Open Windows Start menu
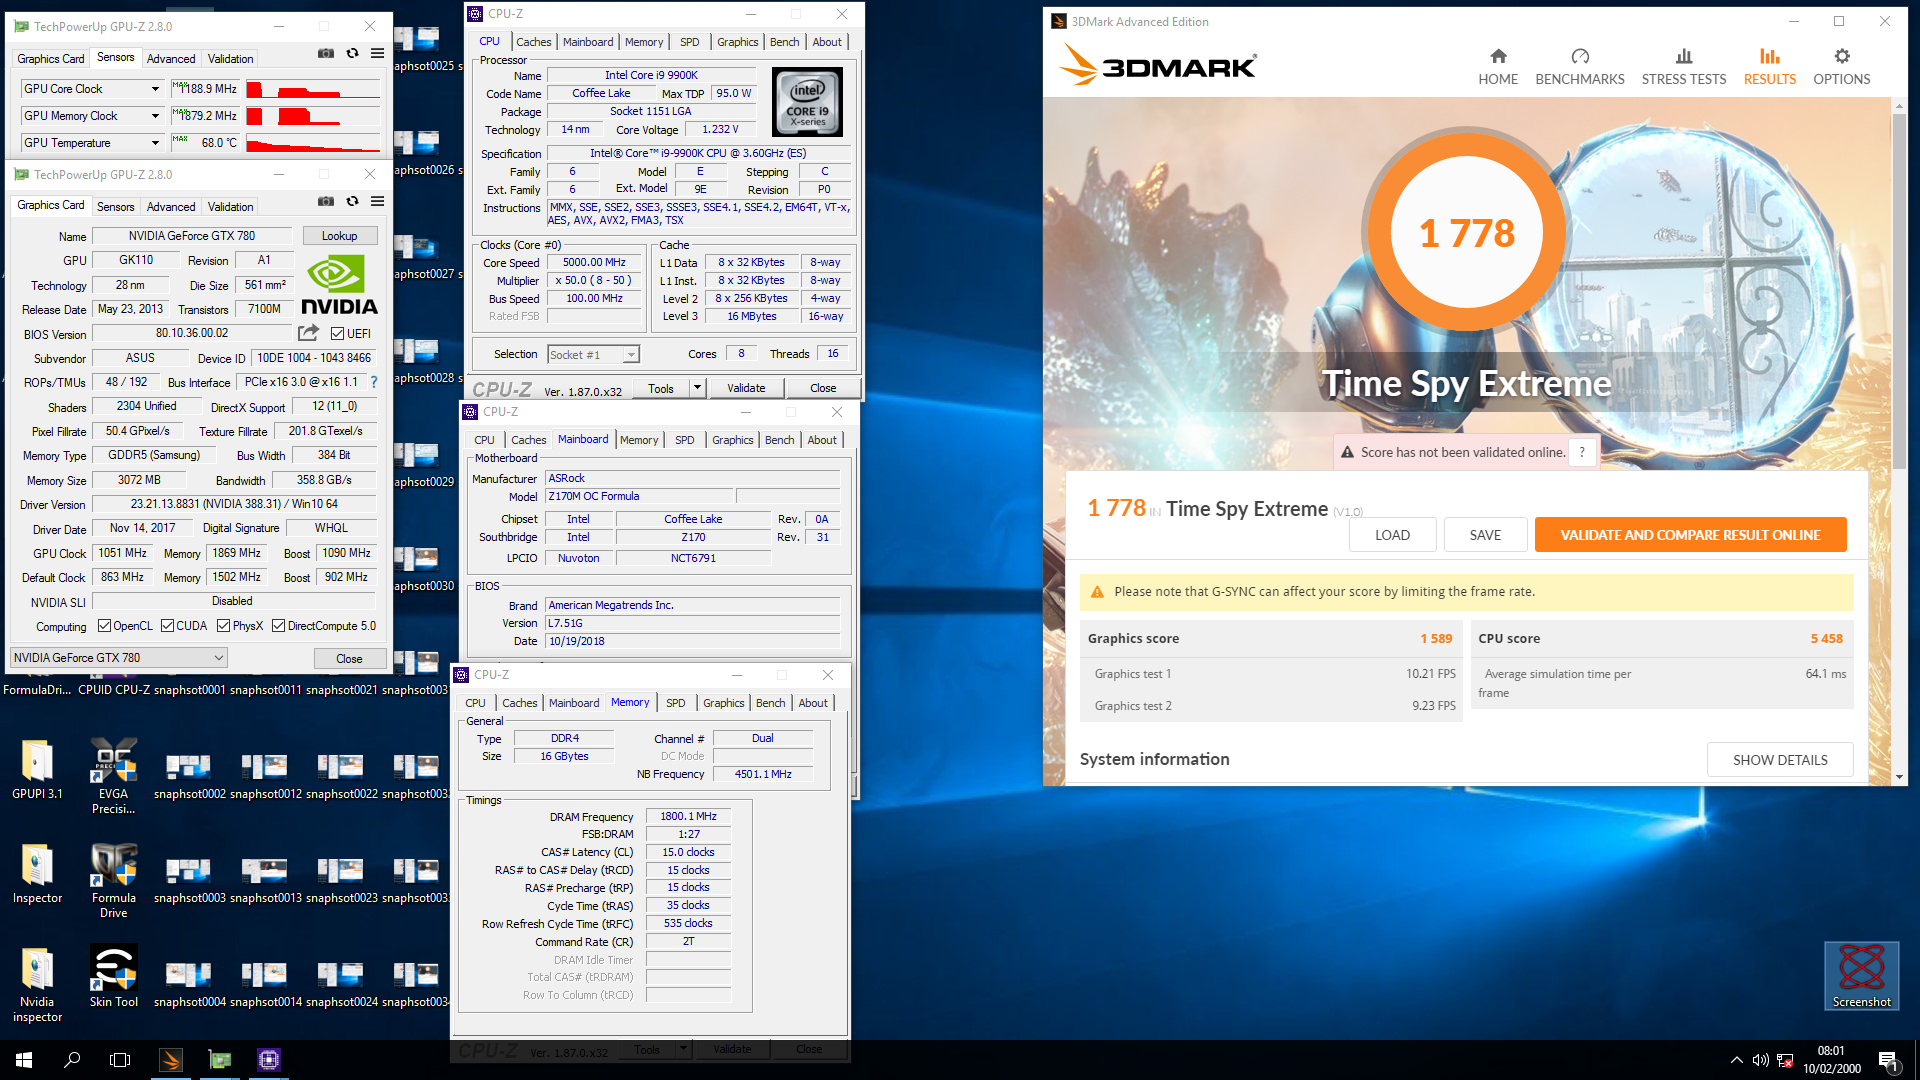1920x1080 pixels. (24, 1060)
